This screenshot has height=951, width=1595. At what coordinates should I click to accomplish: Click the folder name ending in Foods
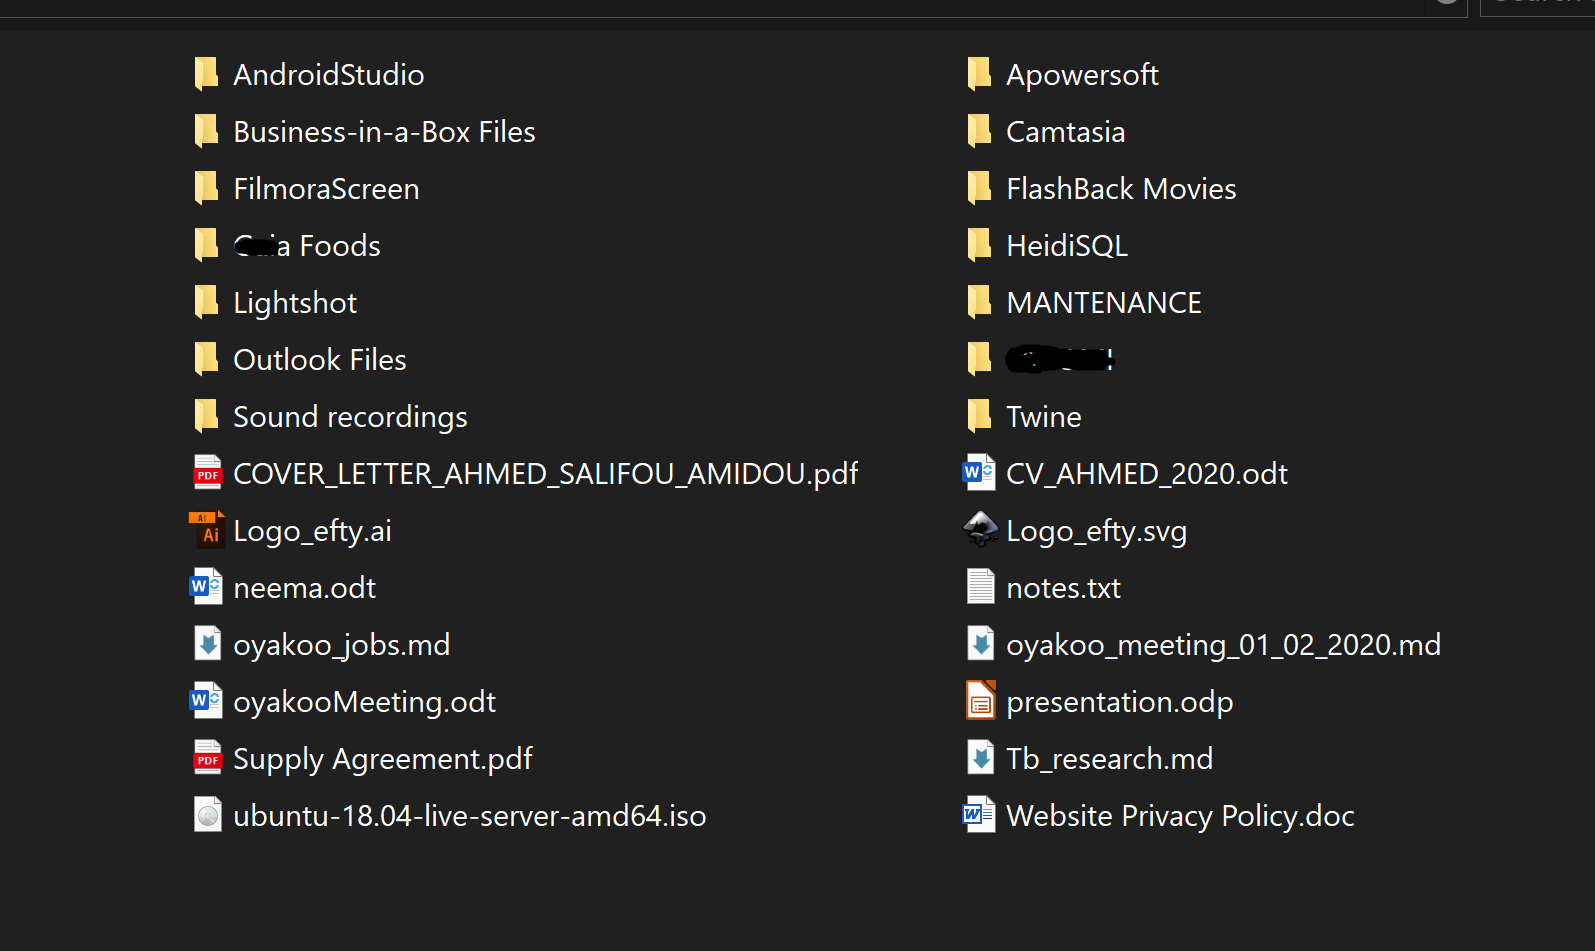(307, 246)
